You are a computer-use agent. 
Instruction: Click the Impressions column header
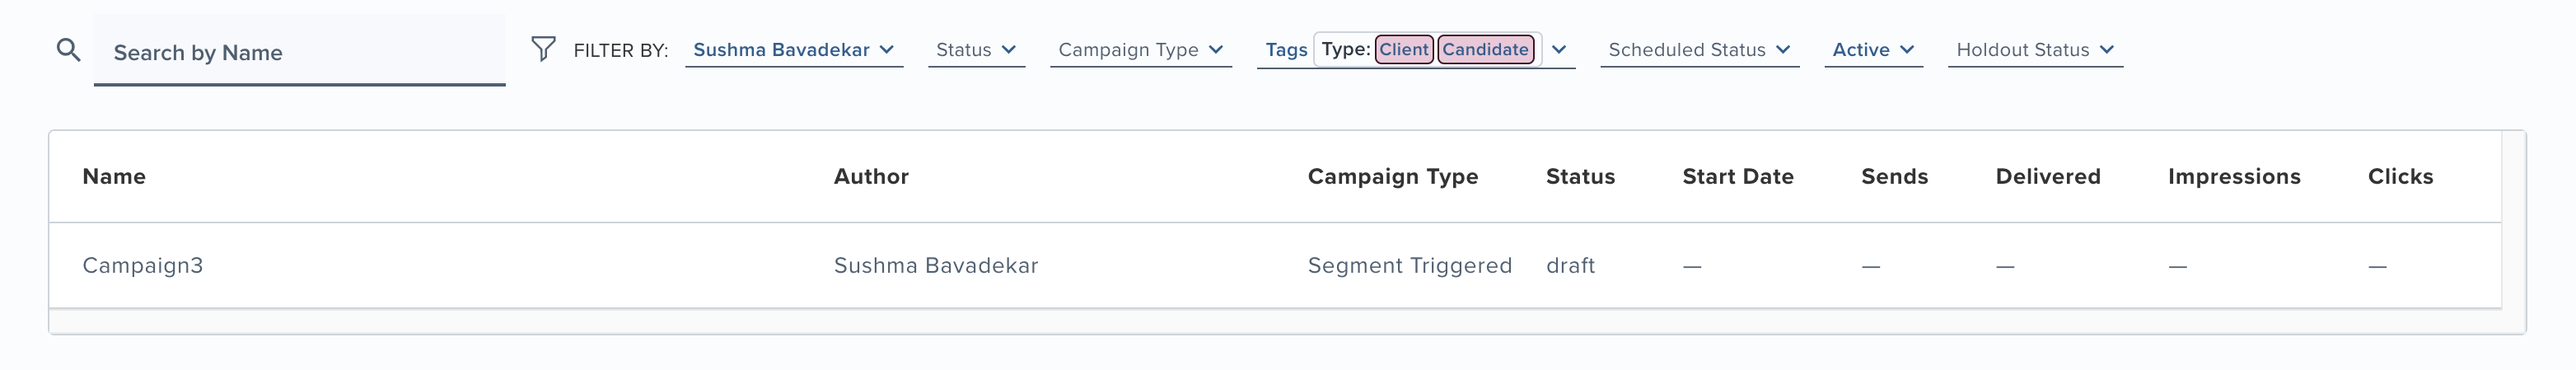pyautogui.click(x=2234, y=177)
